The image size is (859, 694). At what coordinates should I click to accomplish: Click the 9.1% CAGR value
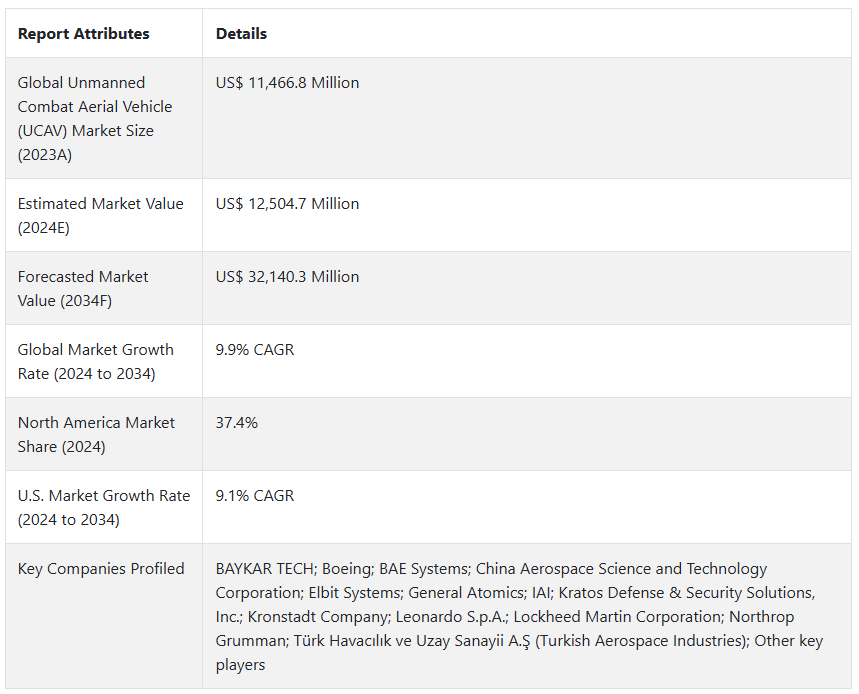point(255,496)
